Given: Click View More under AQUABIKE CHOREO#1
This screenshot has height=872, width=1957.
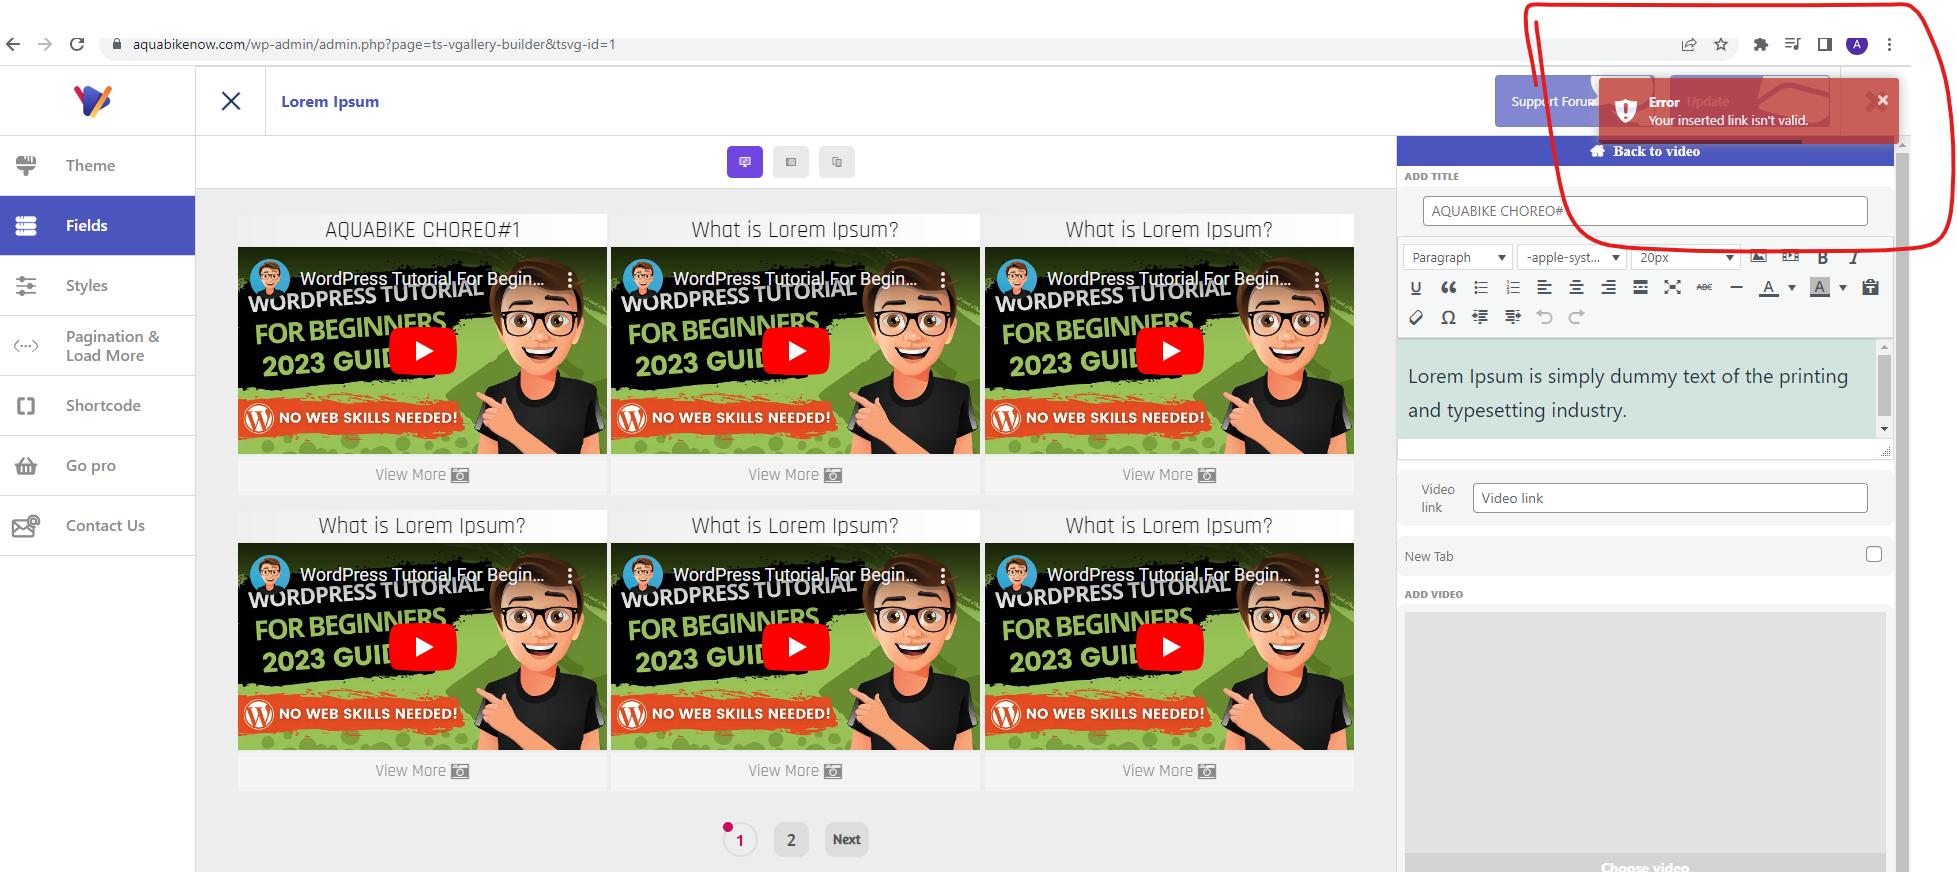Looking at the screenshot, I should tap(422, 475).
